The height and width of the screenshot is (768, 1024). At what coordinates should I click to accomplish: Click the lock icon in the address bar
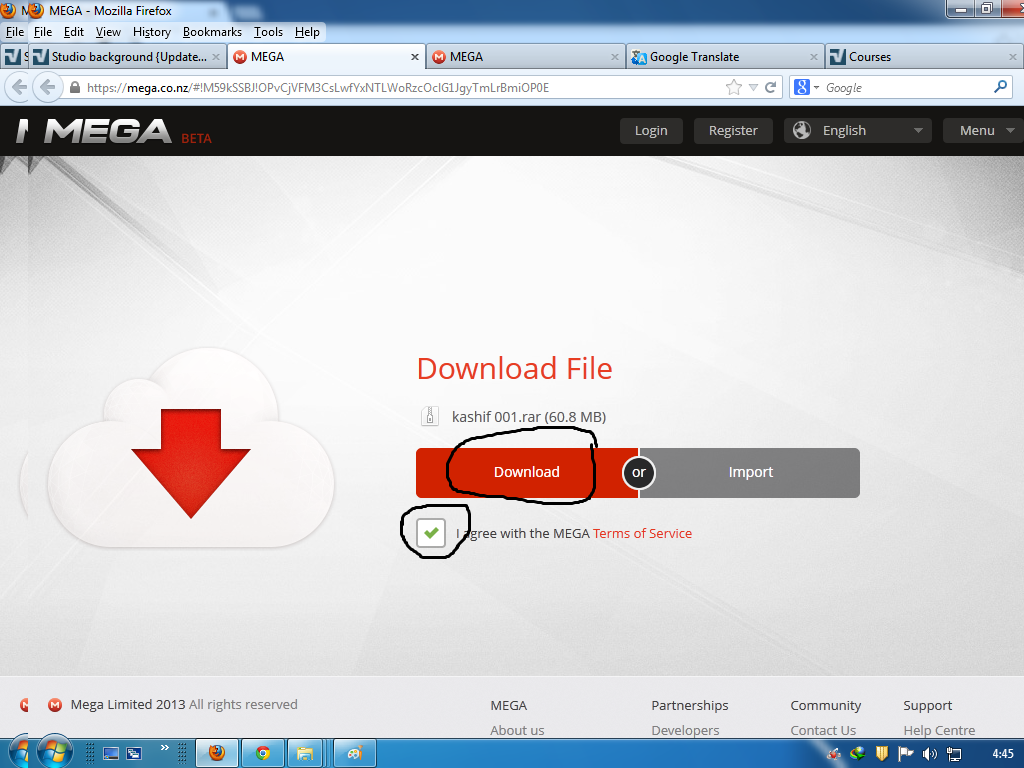tap(75, 88)
